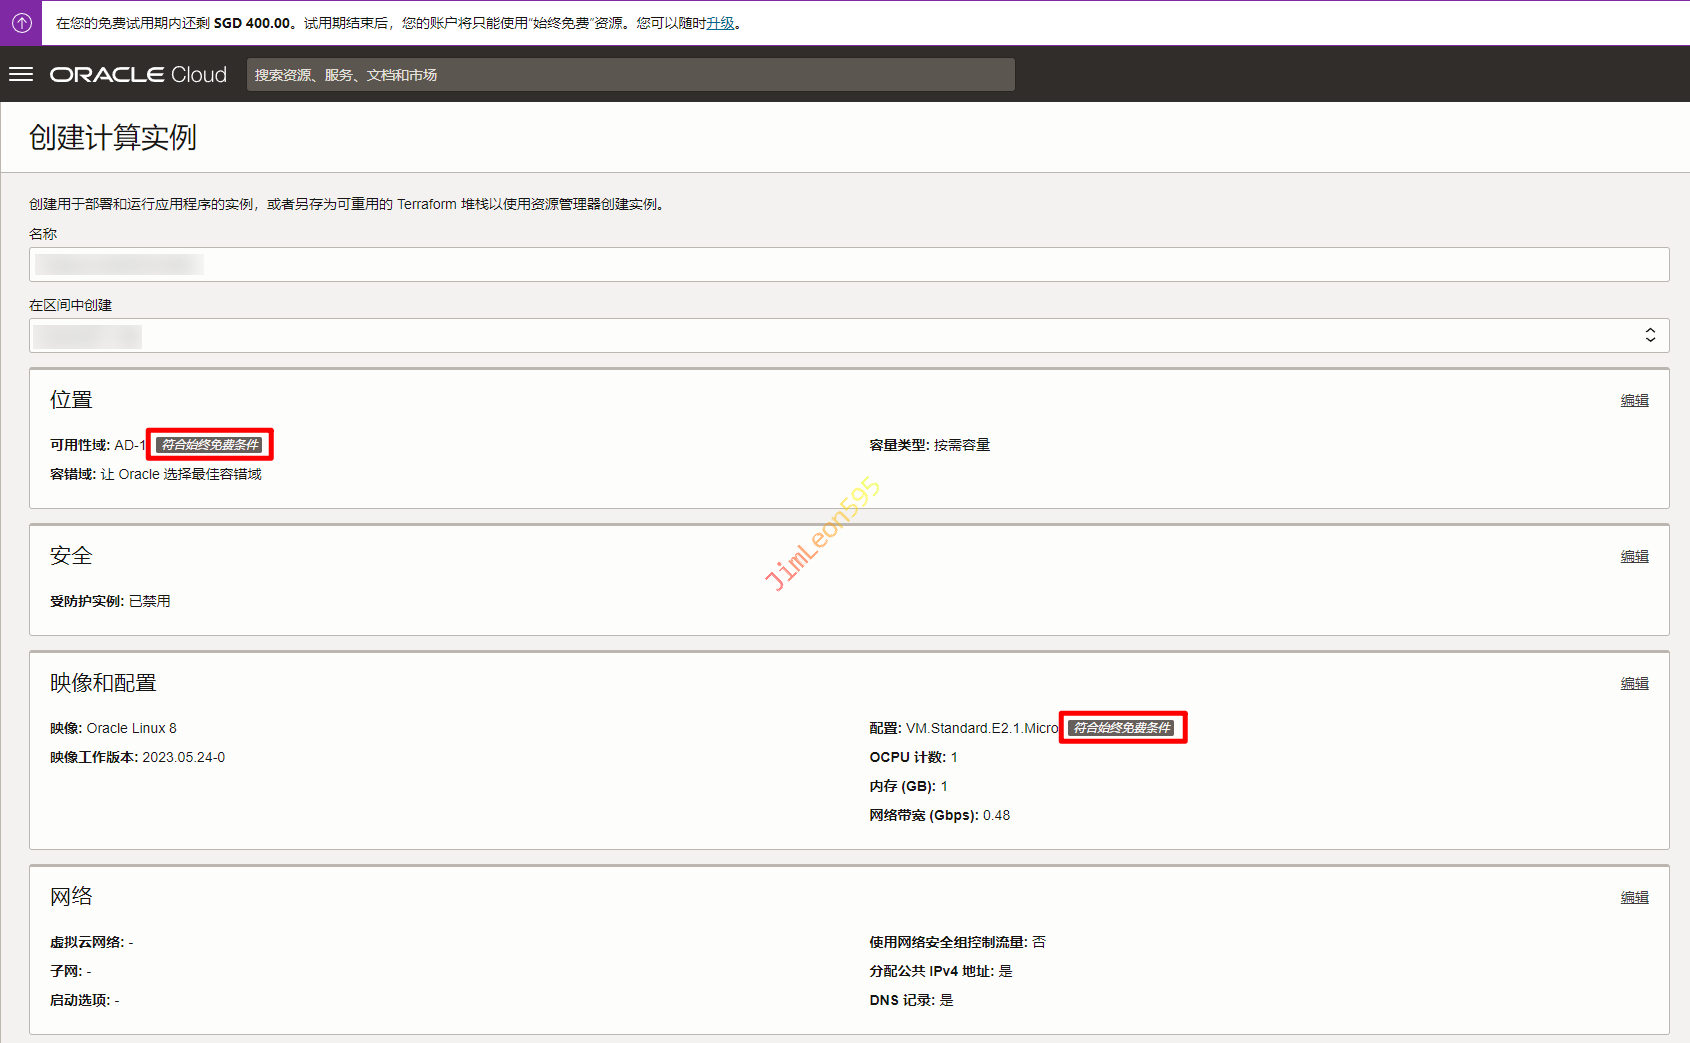The image size is (1690, 1043).
Task: Click the 创建计算实例 page title
Action: click(112, 137)
